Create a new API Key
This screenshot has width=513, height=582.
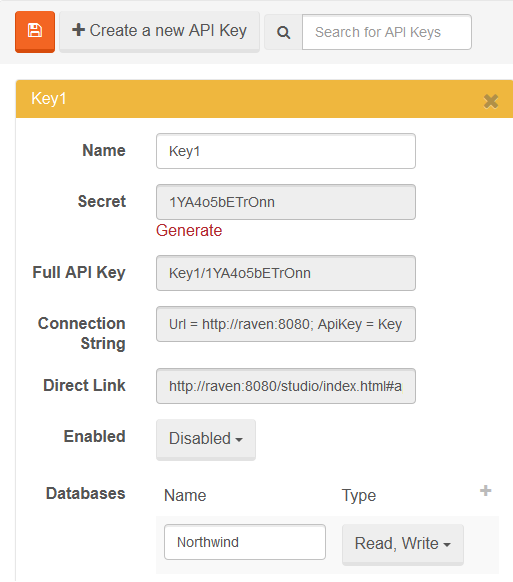[159, 31]
